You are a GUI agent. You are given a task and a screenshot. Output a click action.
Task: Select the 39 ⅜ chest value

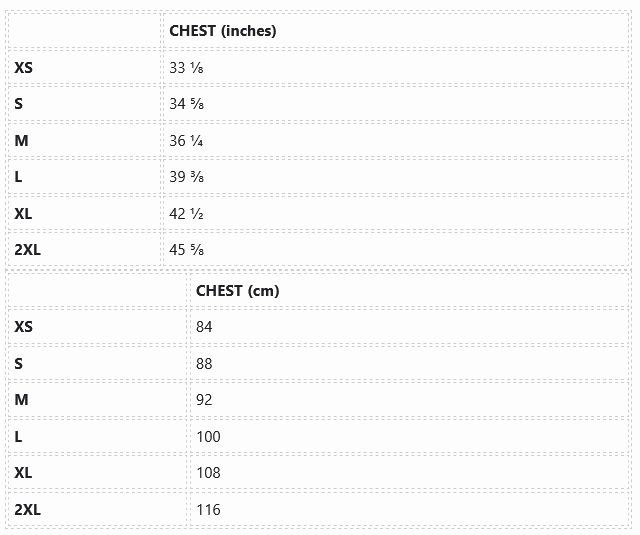pos(187,177)
